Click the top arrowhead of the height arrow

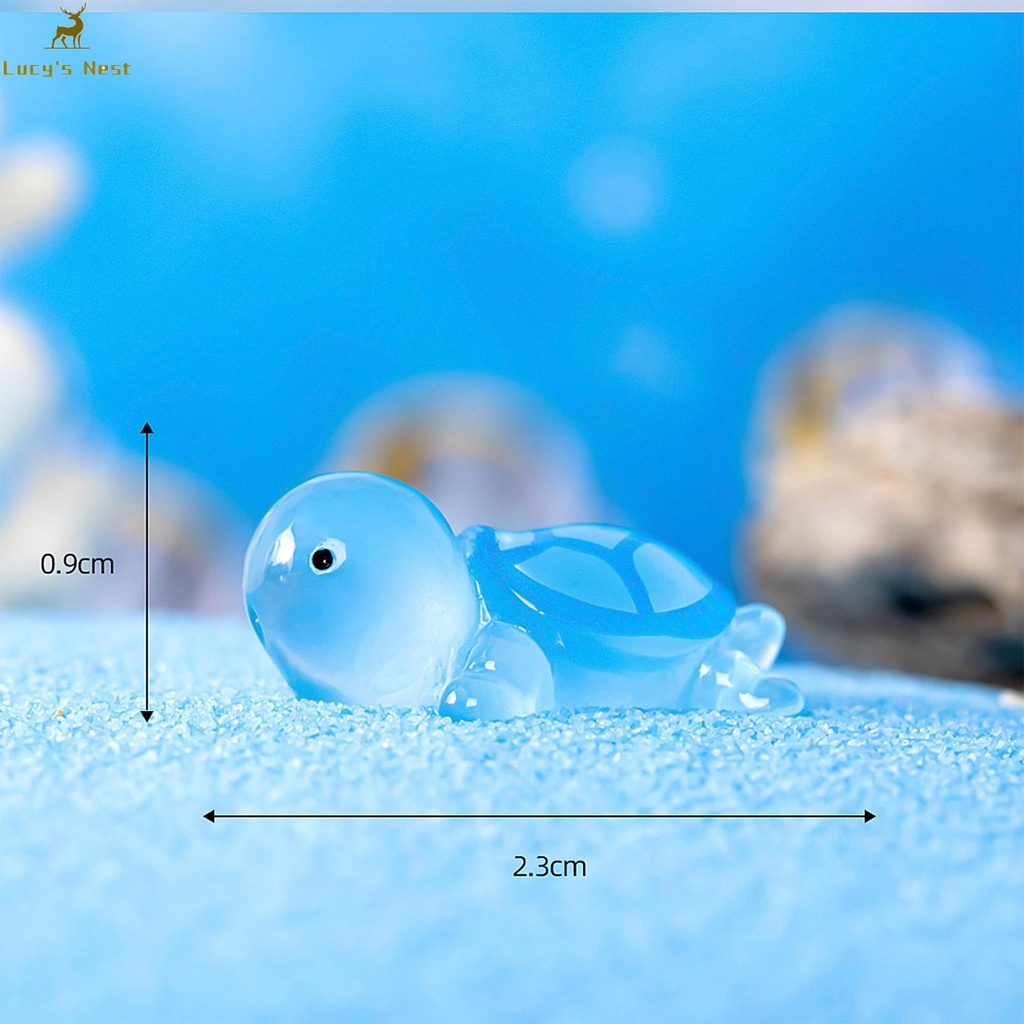coord(147,429)
